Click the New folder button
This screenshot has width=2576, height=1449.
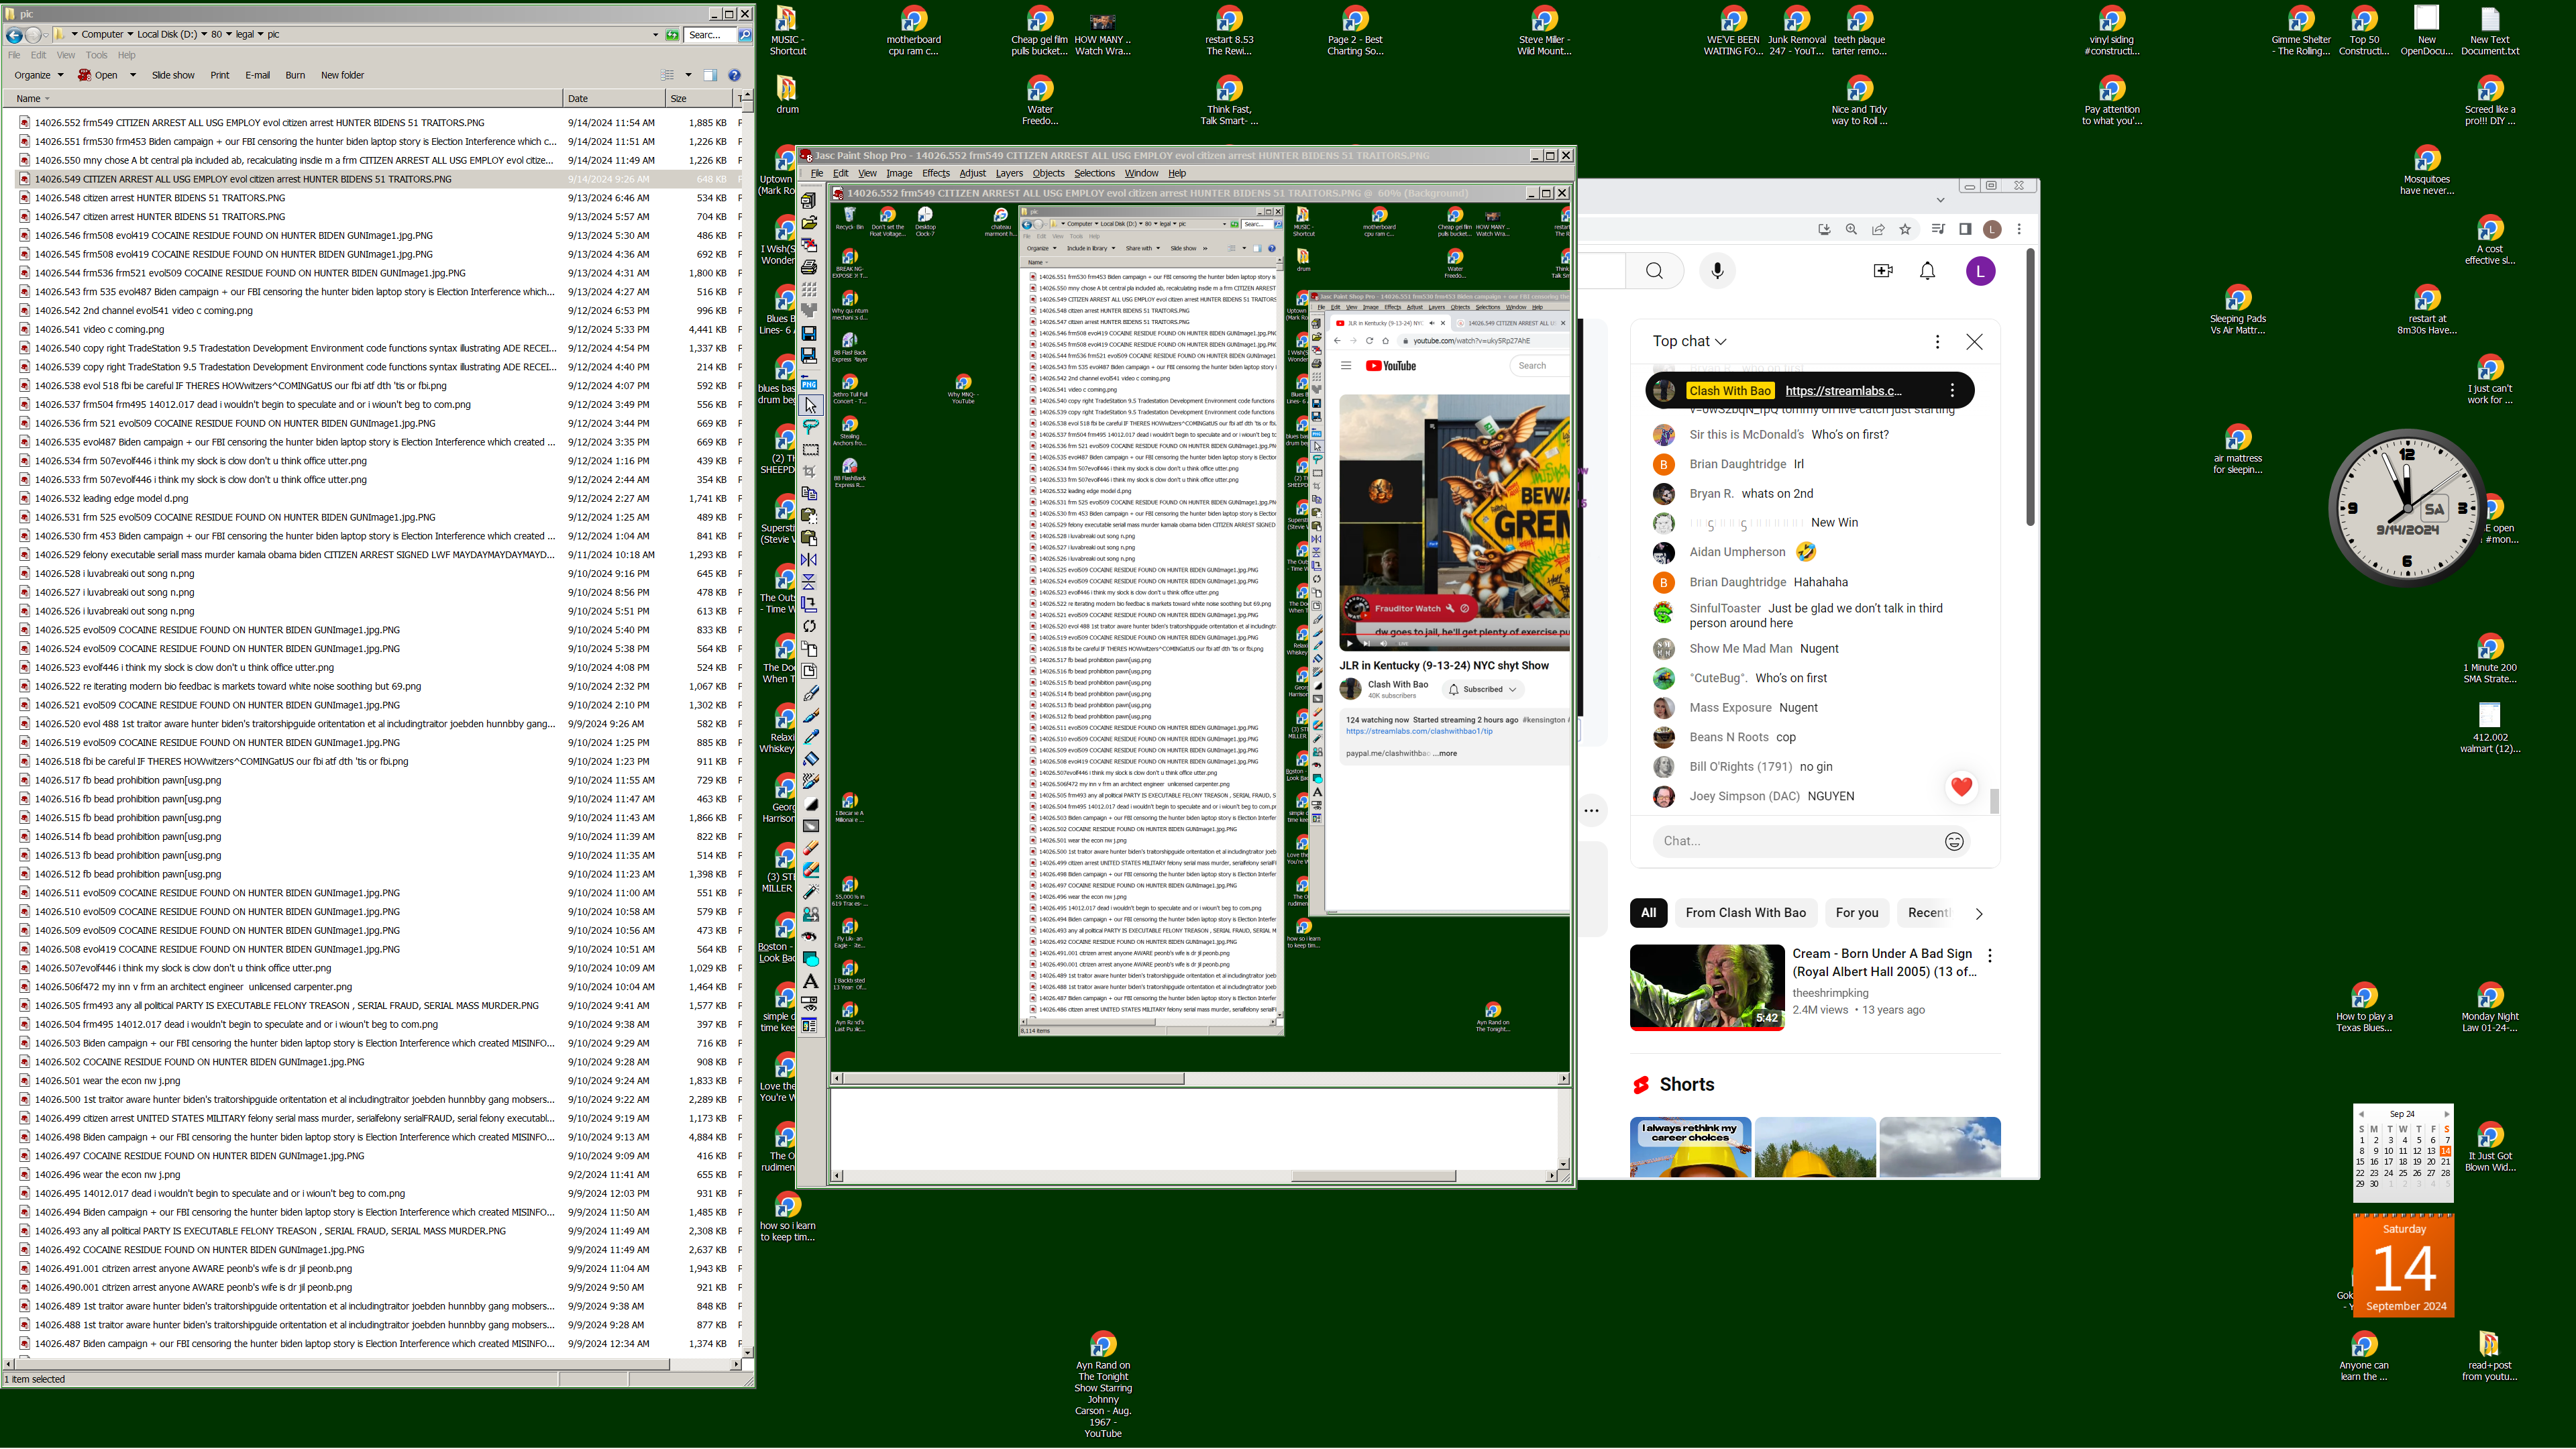pyautogui.click(x=342, y=75)
